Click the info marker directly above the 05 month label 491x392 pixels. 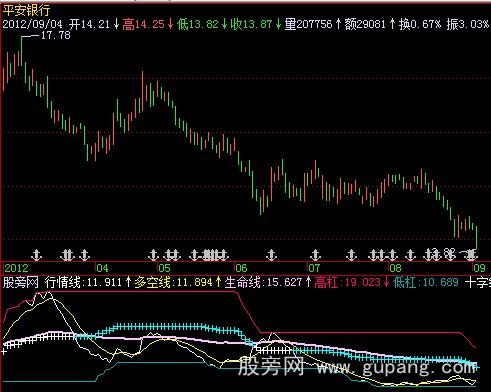coord(153,255)
